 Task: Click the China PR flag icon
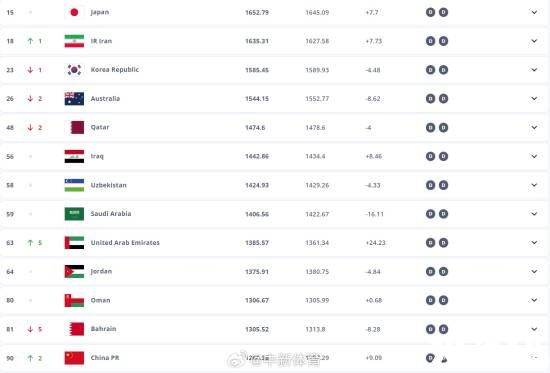74,358
